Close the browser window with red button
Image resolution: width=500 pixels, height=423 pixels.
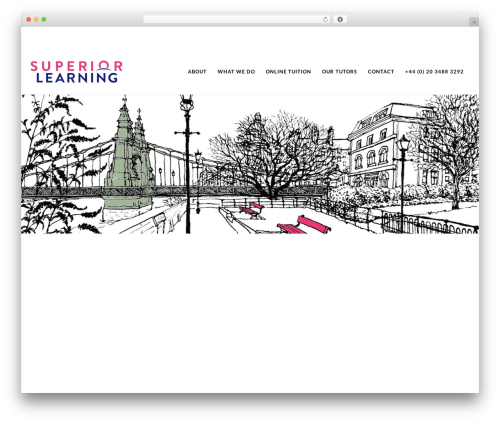tap(29, 20)
